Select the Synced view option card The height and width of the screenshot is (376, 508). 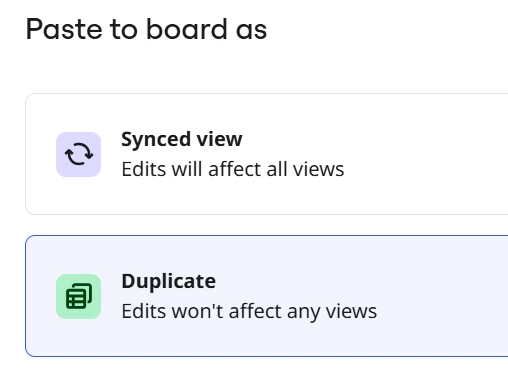coord(267,154)
